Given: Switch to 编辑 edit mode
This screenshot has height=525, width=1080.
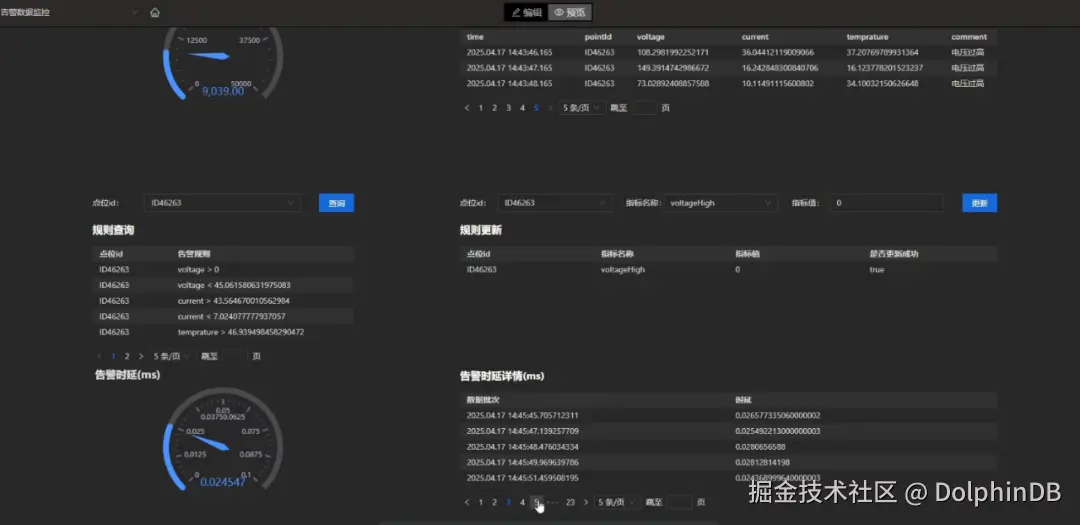Looking at the screenshot, I should (527, 12).
